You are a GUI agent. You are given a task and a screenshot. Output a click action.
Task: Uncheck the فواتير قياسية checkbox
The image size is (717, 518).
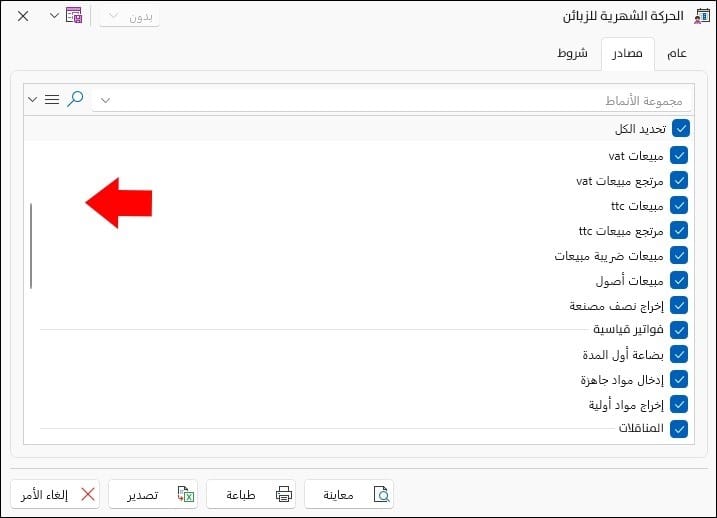click(679, 330)
